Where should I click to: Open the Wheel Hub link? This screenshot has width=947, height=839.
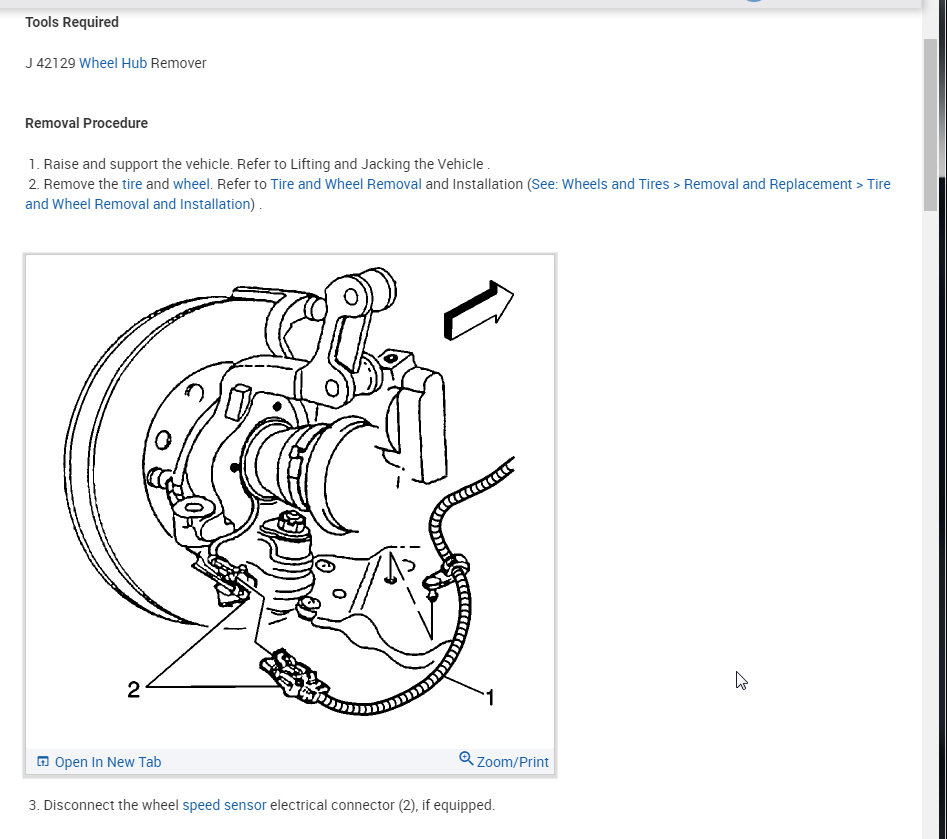tap(113, 63)
